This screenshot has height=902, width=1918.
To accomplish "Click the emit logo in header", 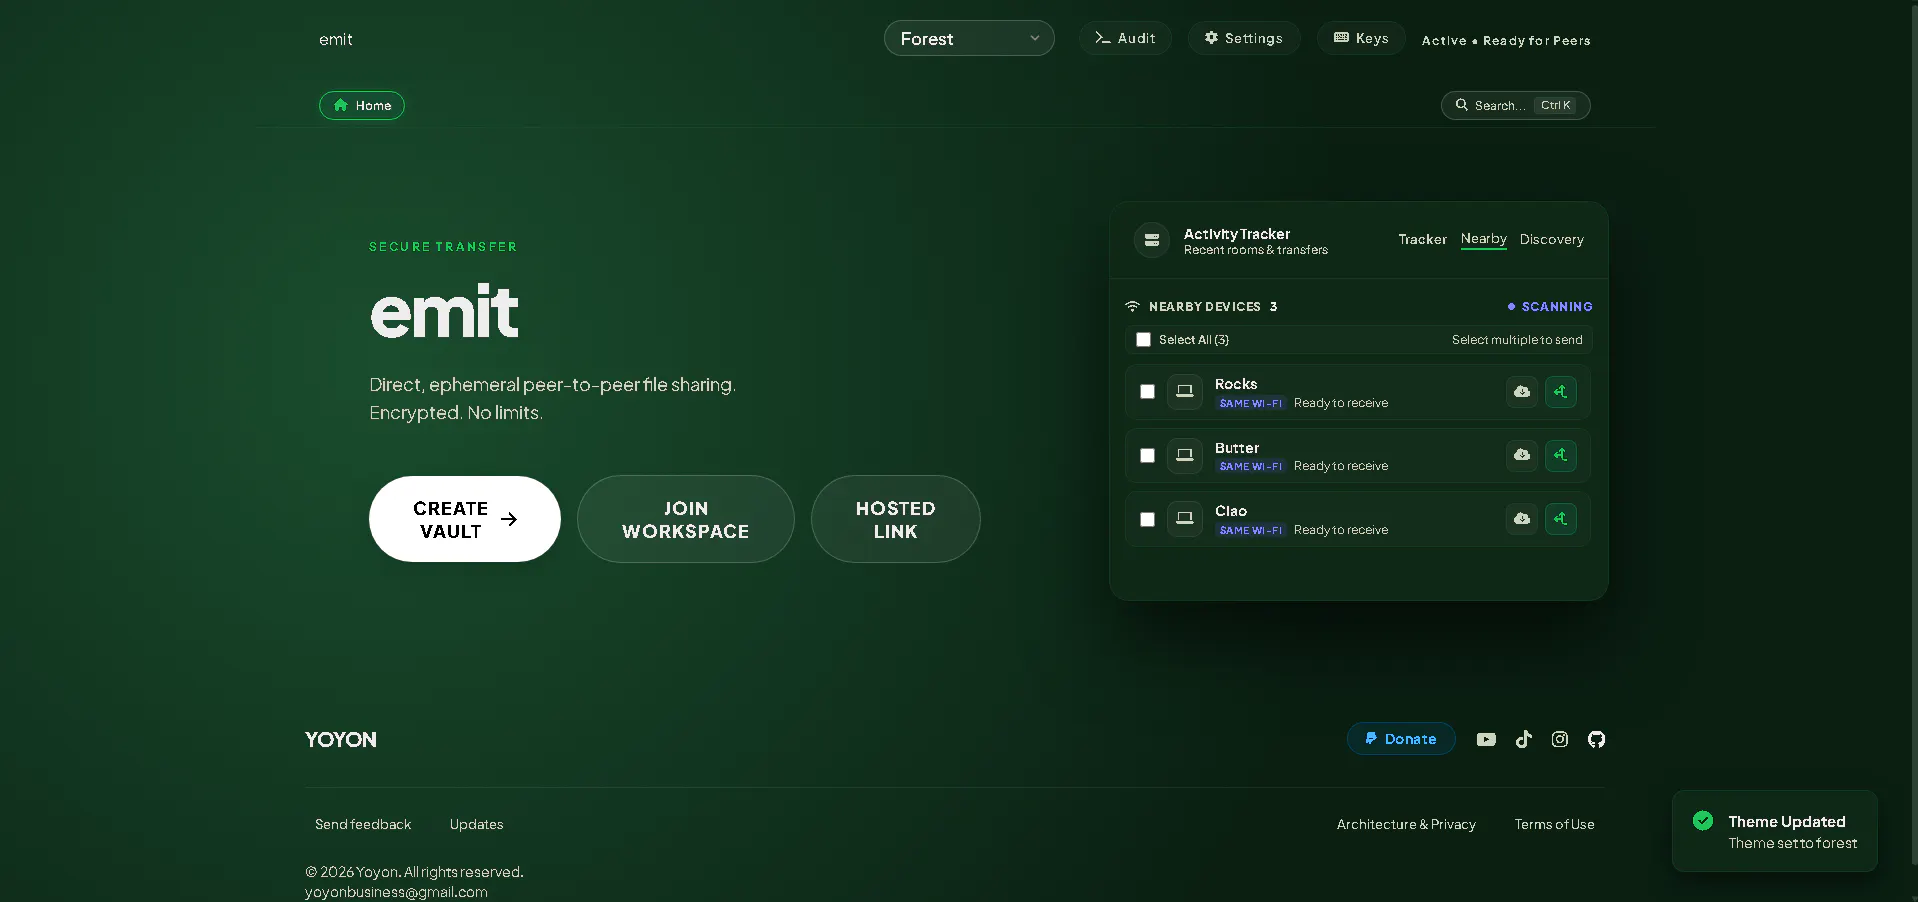I will coord(336,39).
